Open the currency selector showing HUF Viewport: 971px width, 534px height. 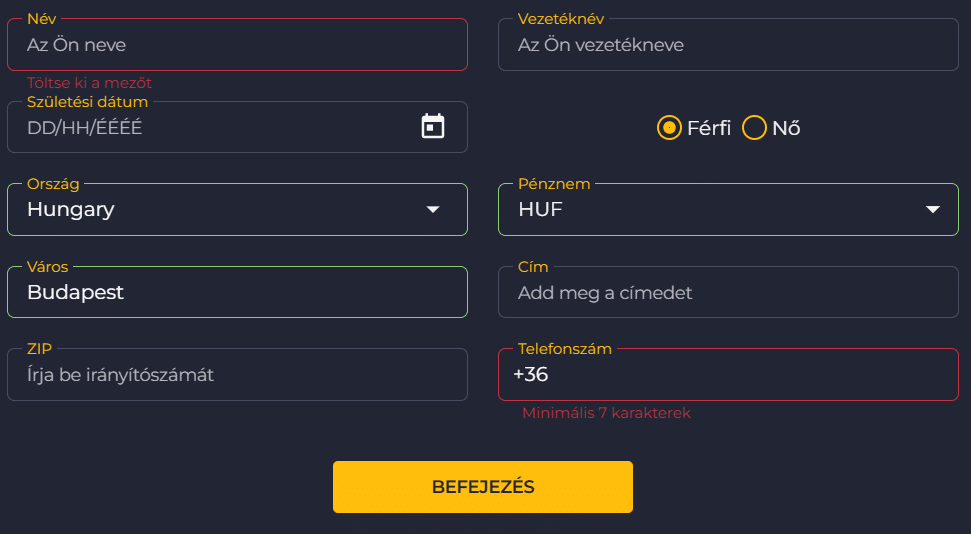(700, 209)
